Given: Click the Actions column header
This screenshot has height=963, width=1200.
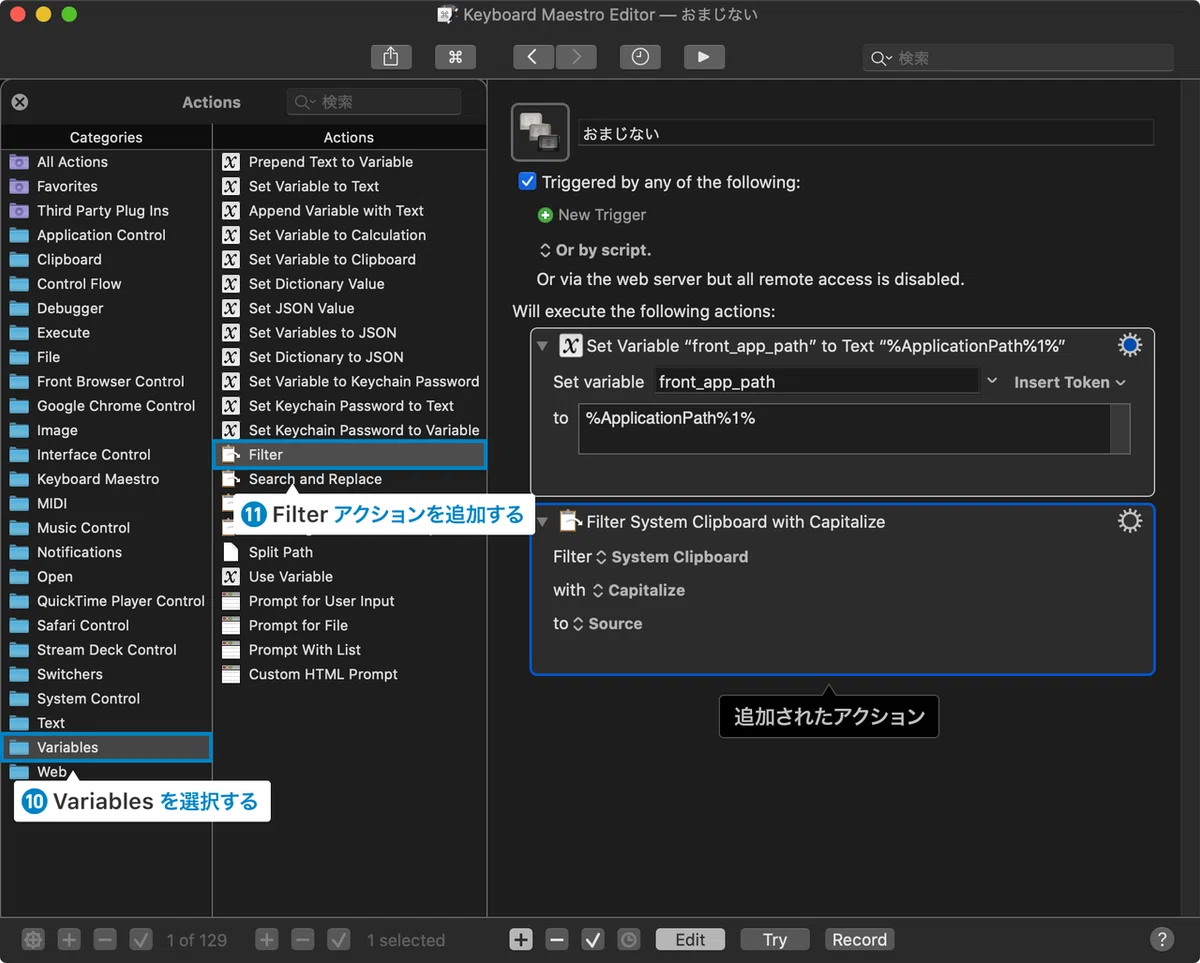Looking at the screenshot, I should (349, 137).
